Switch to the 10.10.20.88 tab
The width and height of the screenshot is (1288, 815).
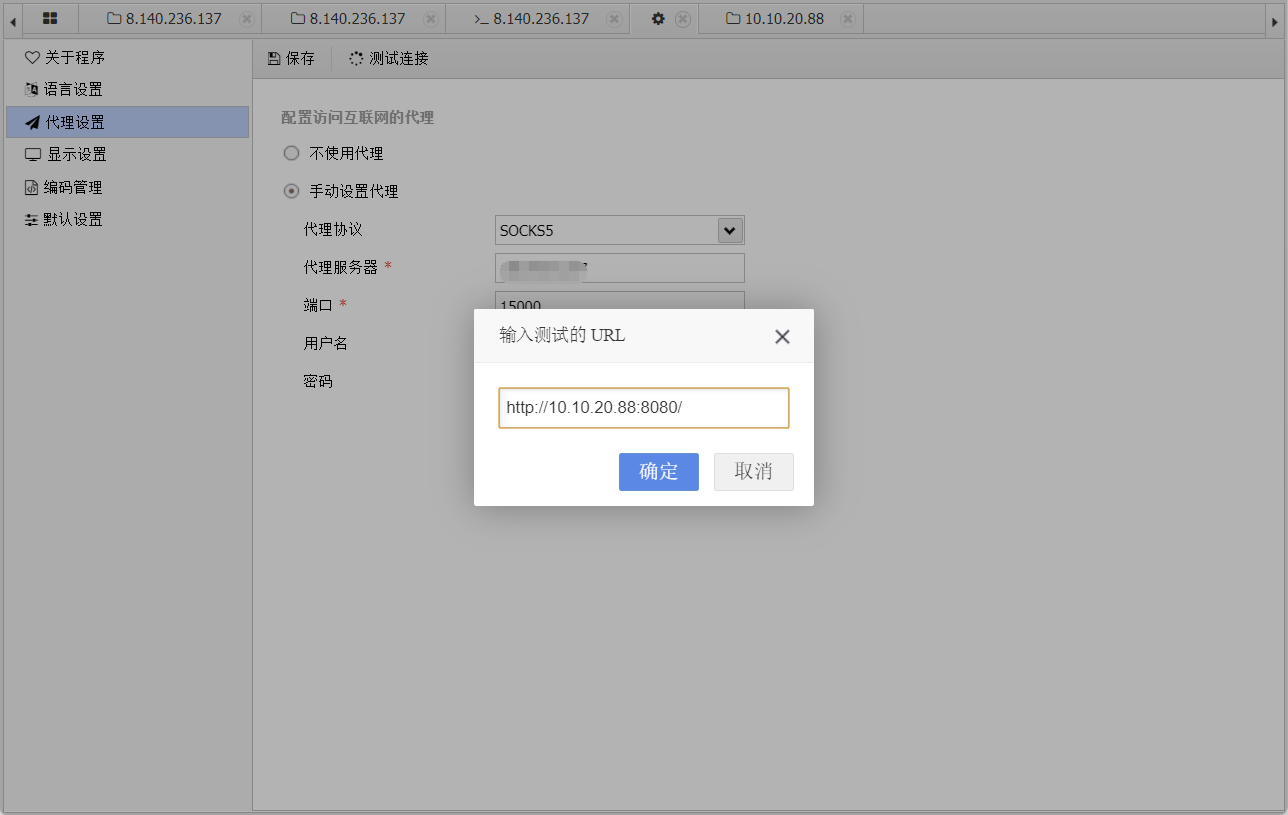click(775, 18)
